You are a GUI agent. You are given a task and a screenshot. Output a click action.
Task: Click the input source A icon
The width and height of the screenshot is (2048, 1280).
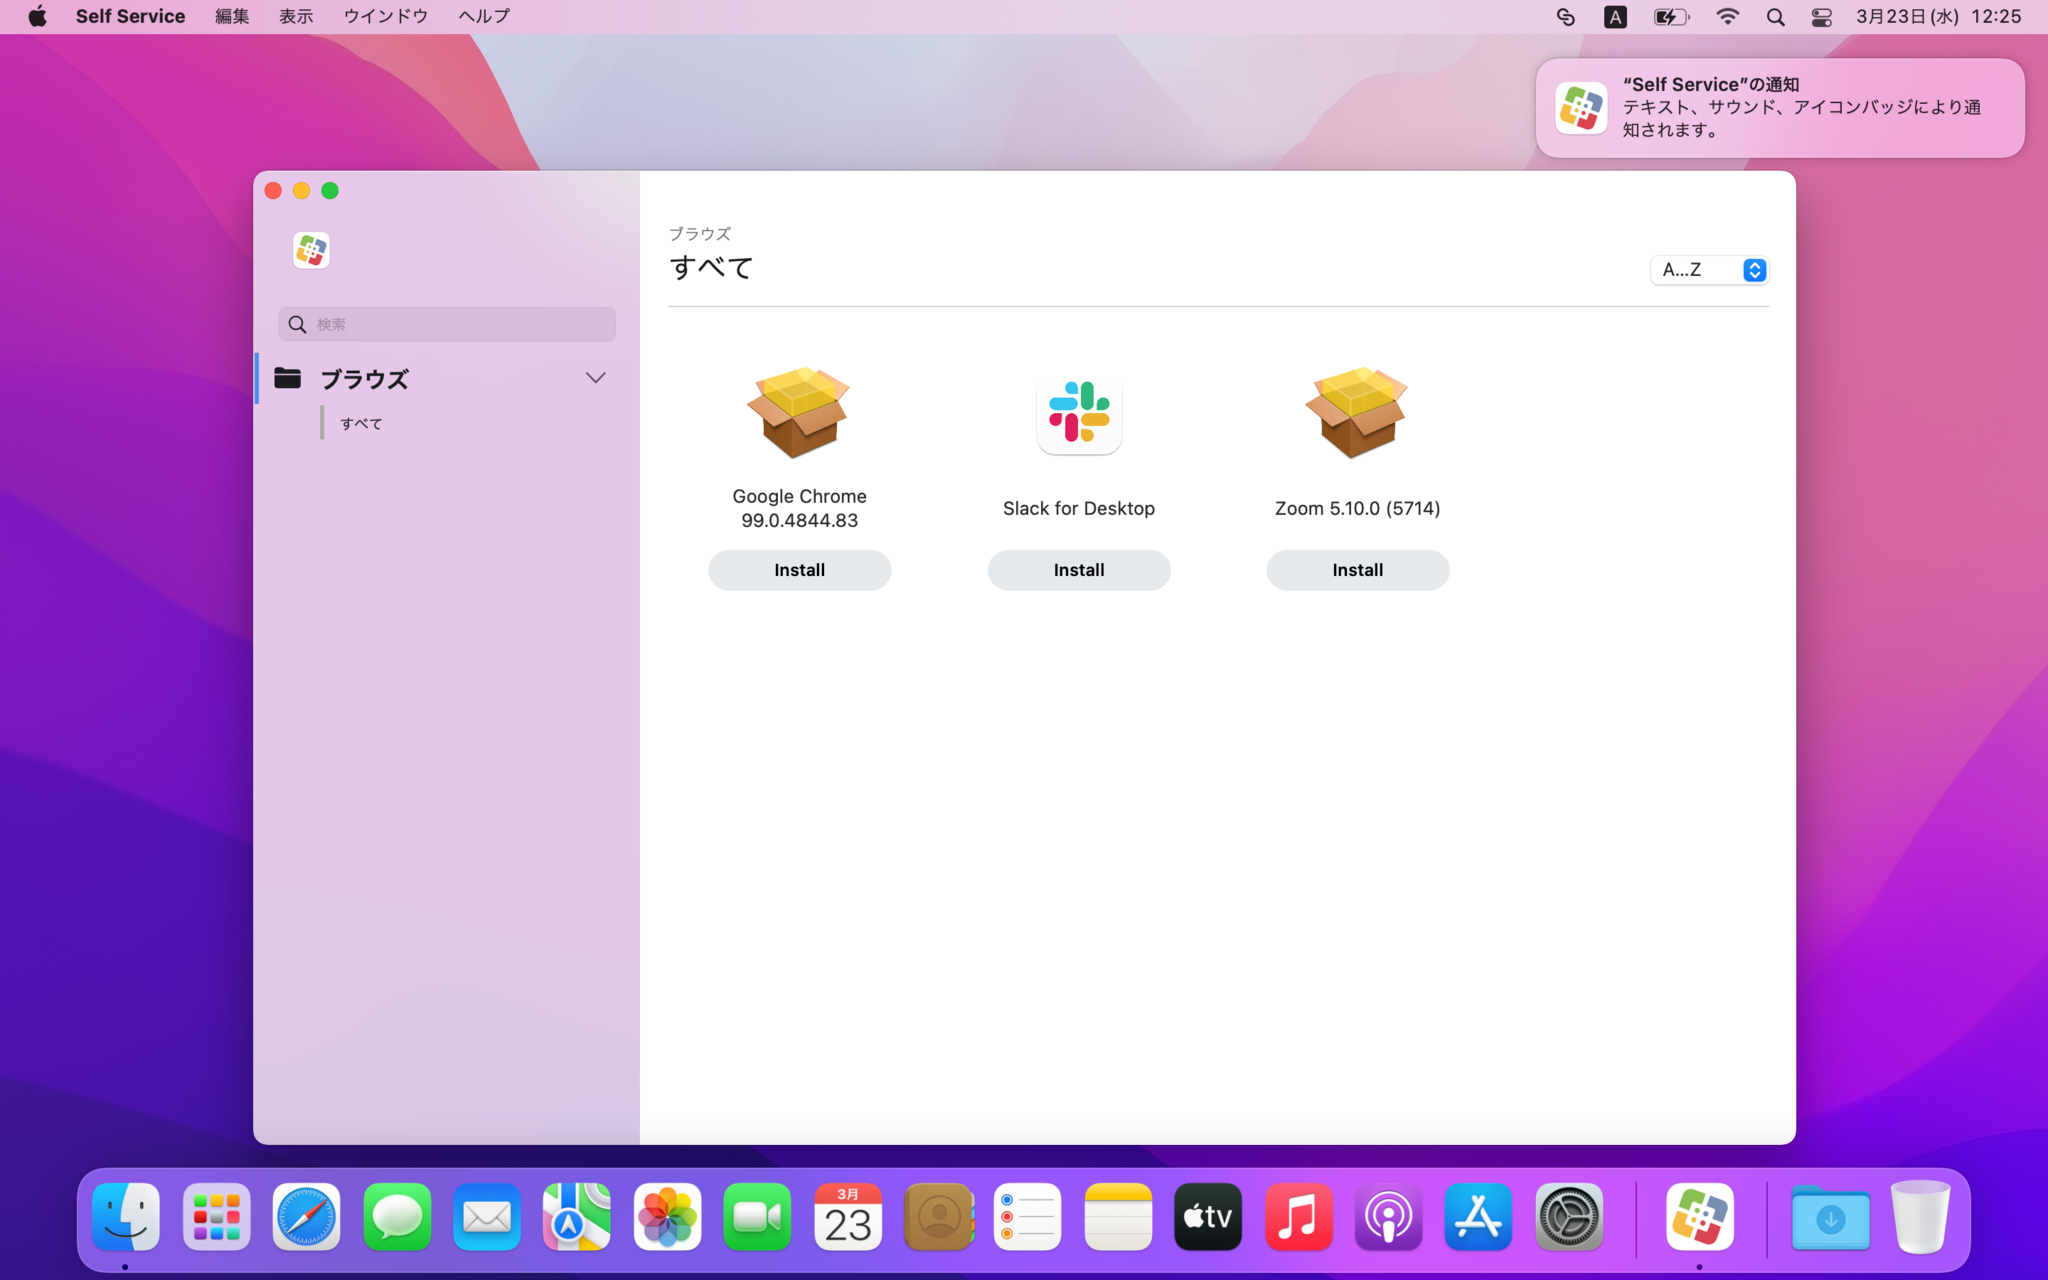[1615, 17]
